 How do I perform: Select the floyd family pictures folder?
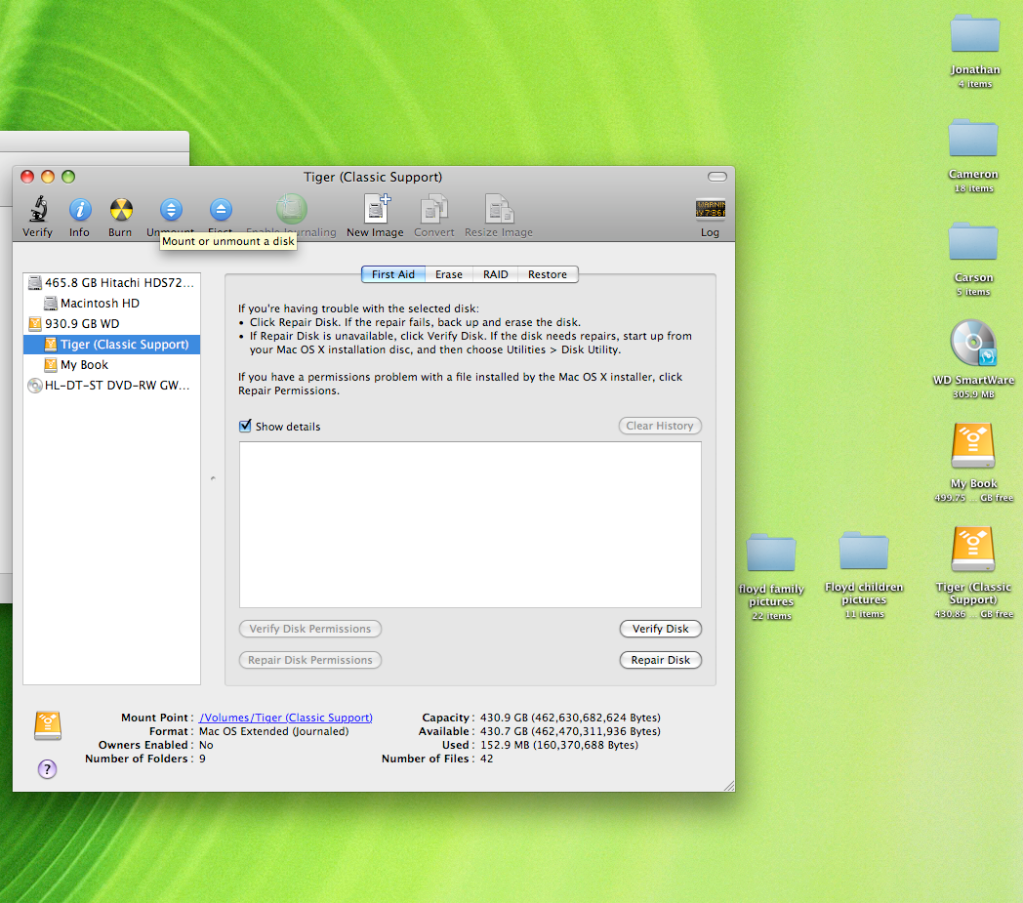tap(771, 553)
